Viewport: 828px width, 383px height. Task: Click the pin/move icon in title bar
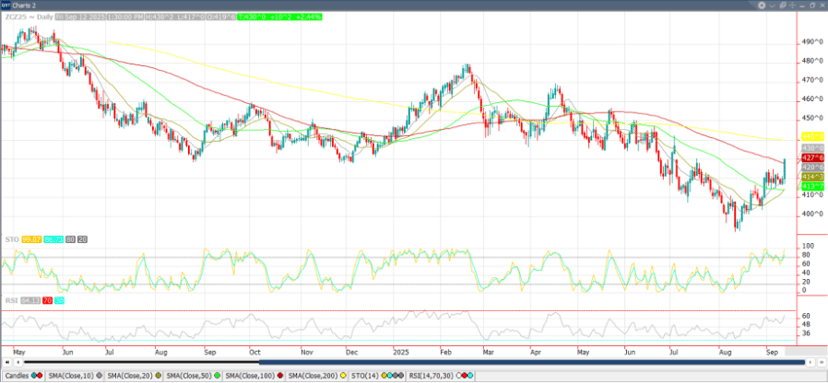click(x=792, y=5)
